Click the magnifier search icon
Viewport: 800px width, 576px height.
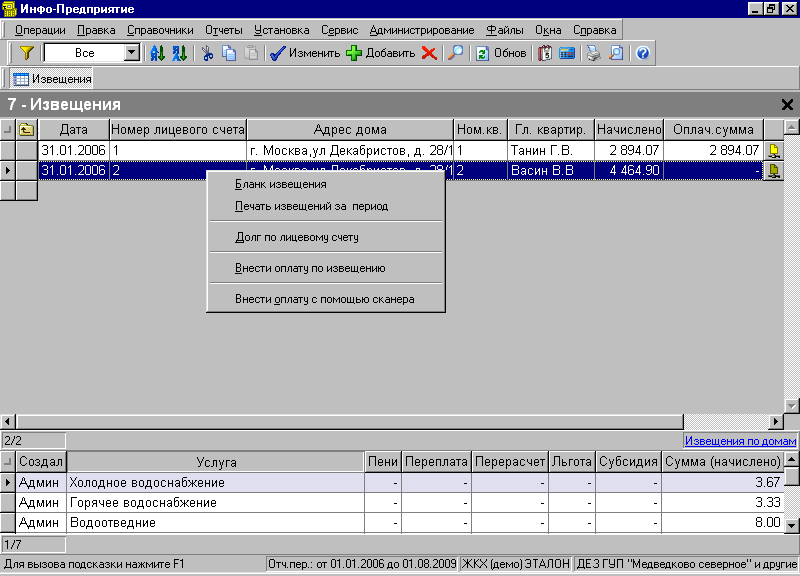[x=455, y=53]
